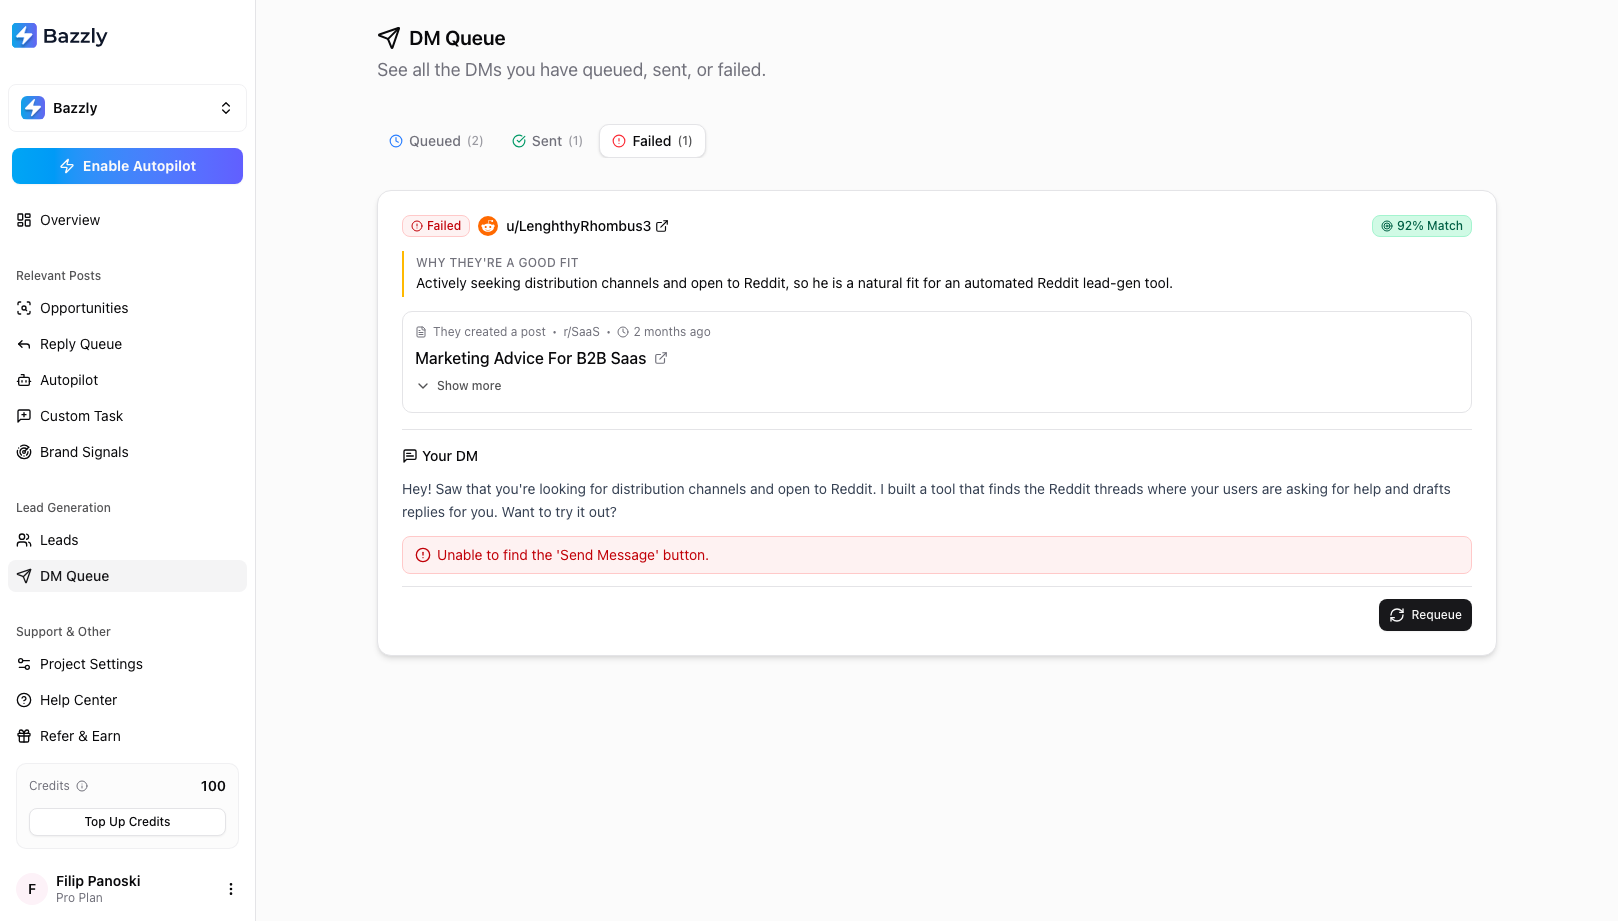
Task: Click the Project Settings sliders icon
Action: click(x=24, y=664)
